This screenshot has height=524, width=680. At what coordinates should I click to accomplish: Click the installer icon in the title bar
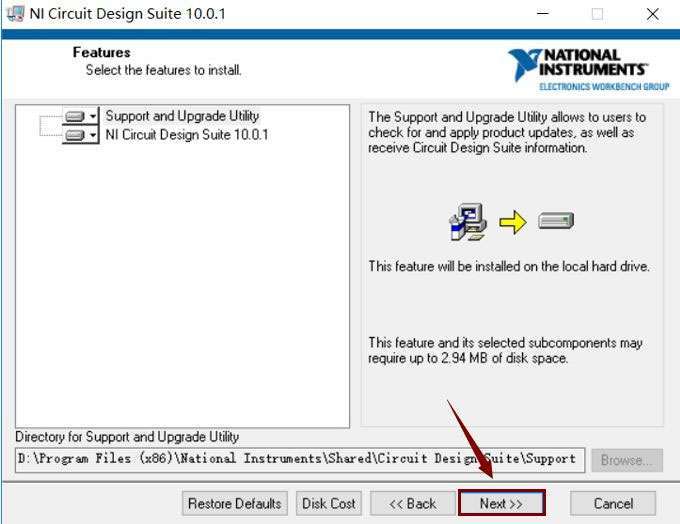[16, 13]
